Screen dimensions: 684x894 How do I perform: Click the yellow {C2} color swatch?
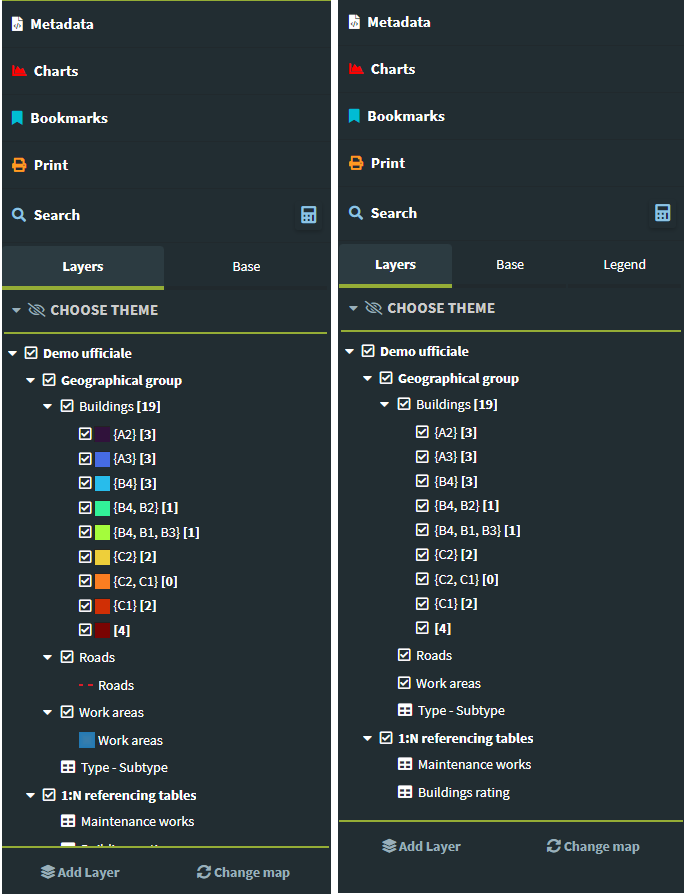(103, 557)
